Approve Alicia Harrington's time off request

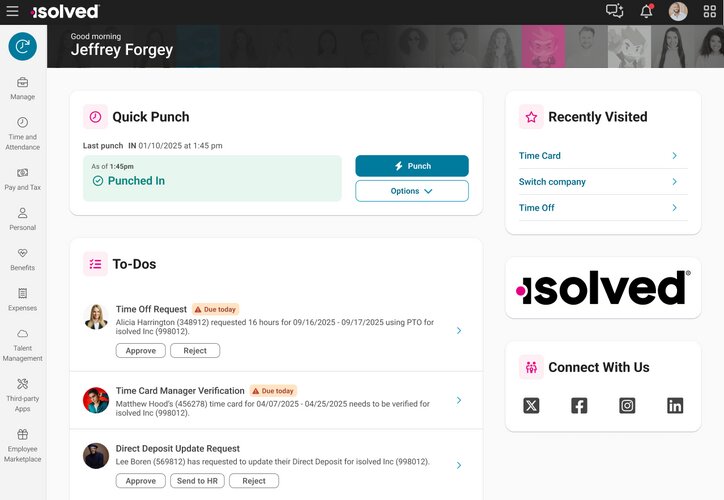[x=141, y=351]
